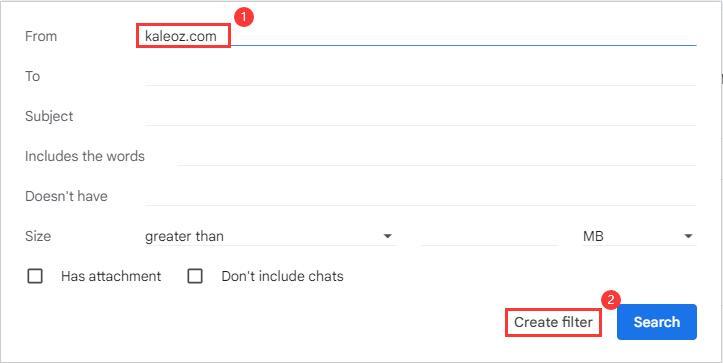Focus the Doesn't have field
723x363 pixels.
420,196
